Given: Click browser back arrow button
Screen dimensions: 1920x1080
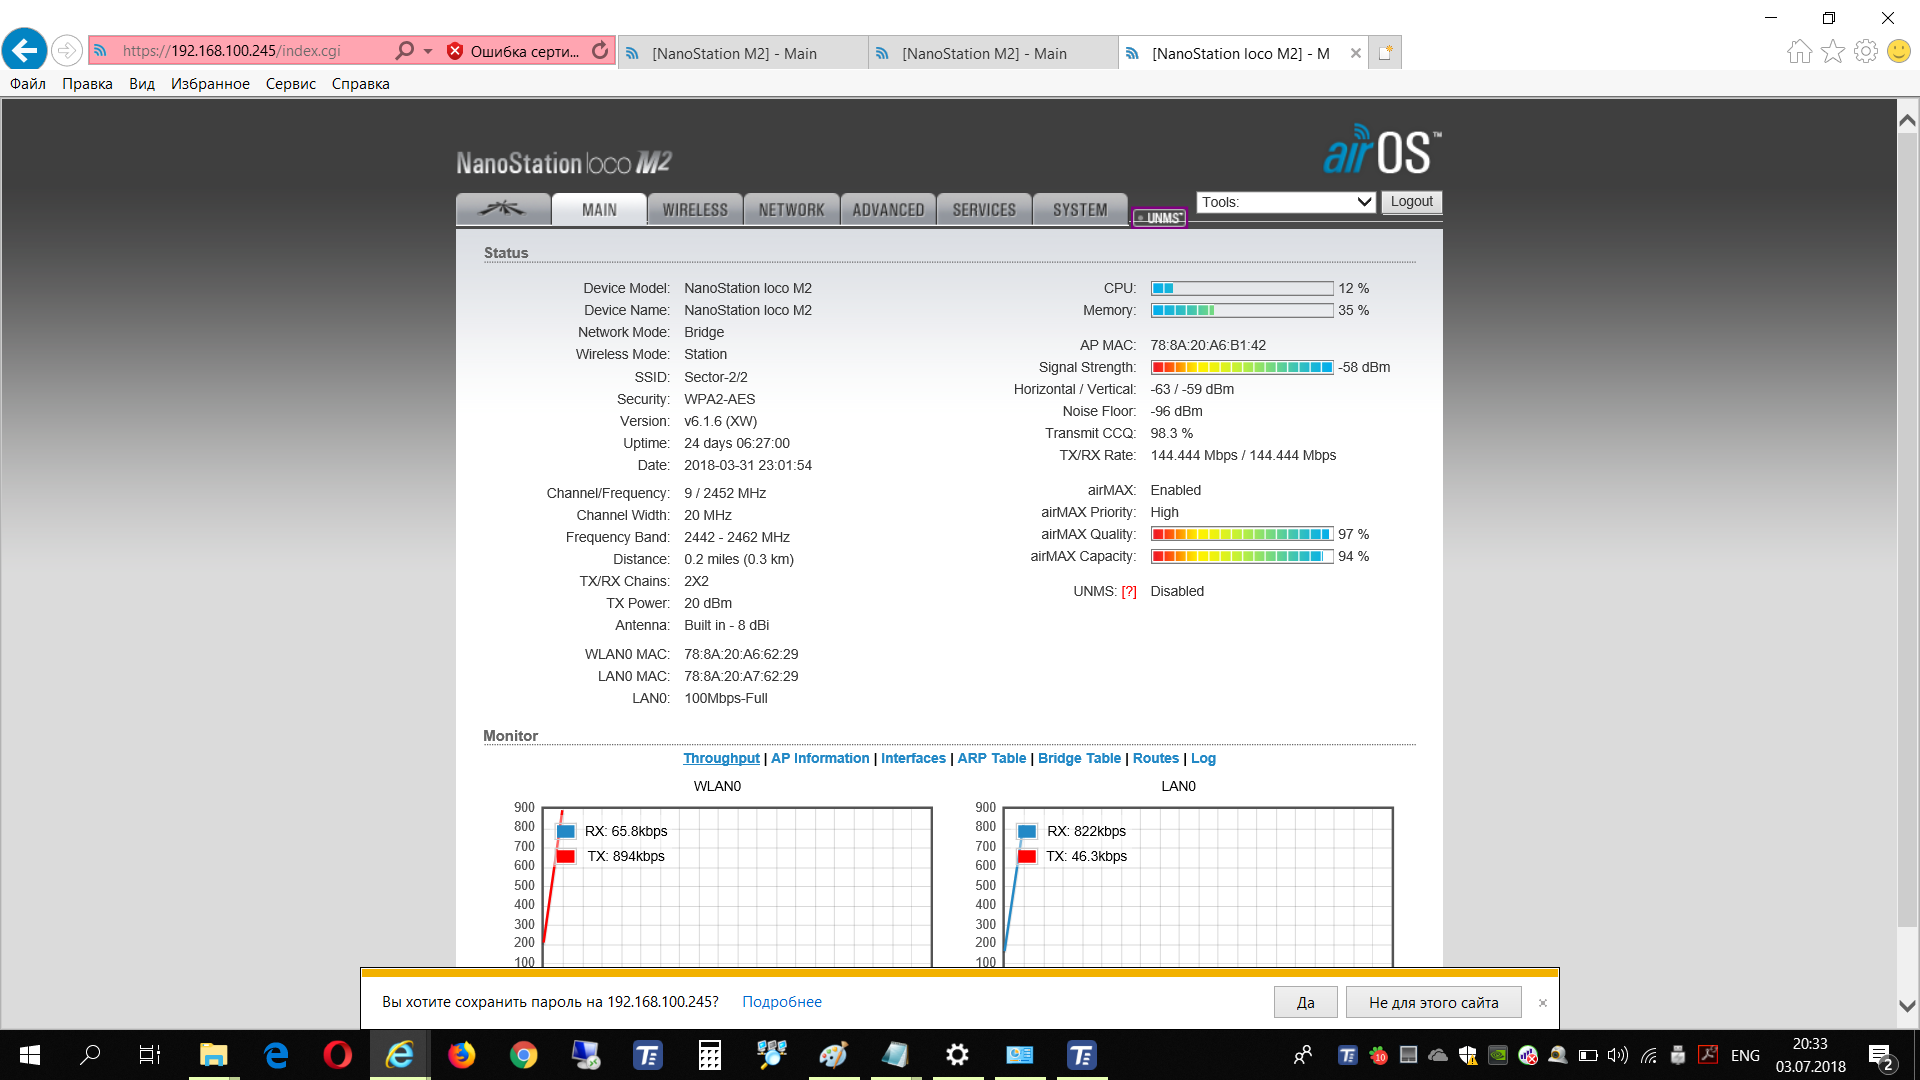Looking at the screenshot, I should pyautogui.click(x=25, y=50).
